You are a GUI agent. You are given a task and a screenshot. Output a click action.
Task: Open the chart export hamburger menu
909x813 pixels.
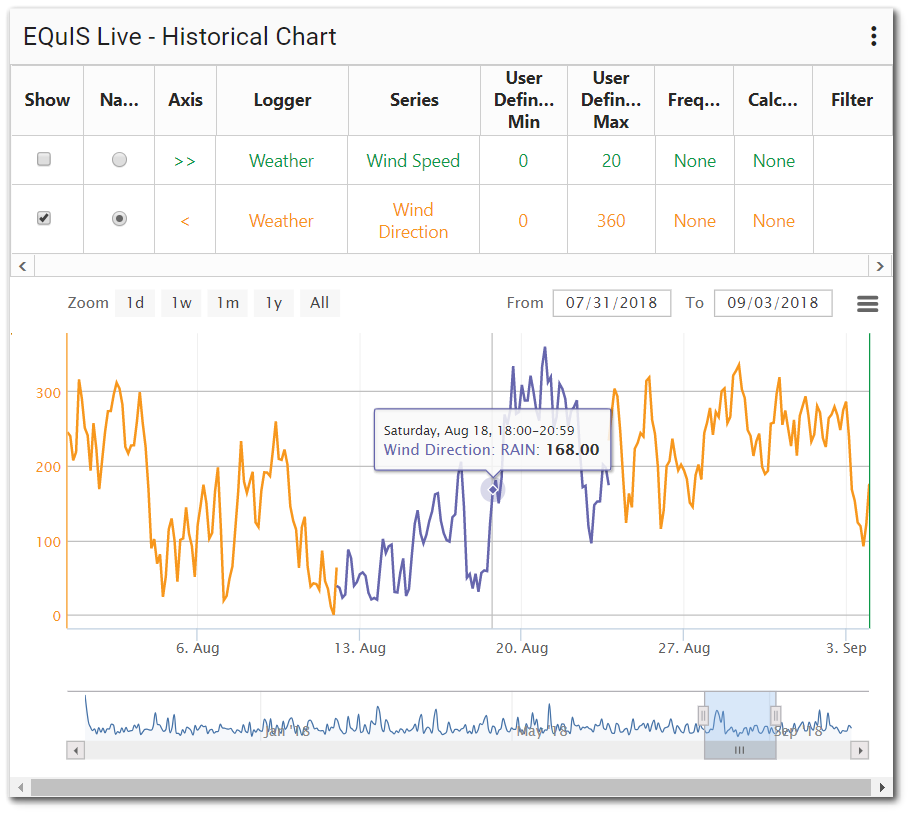click(x=867, y=303)
